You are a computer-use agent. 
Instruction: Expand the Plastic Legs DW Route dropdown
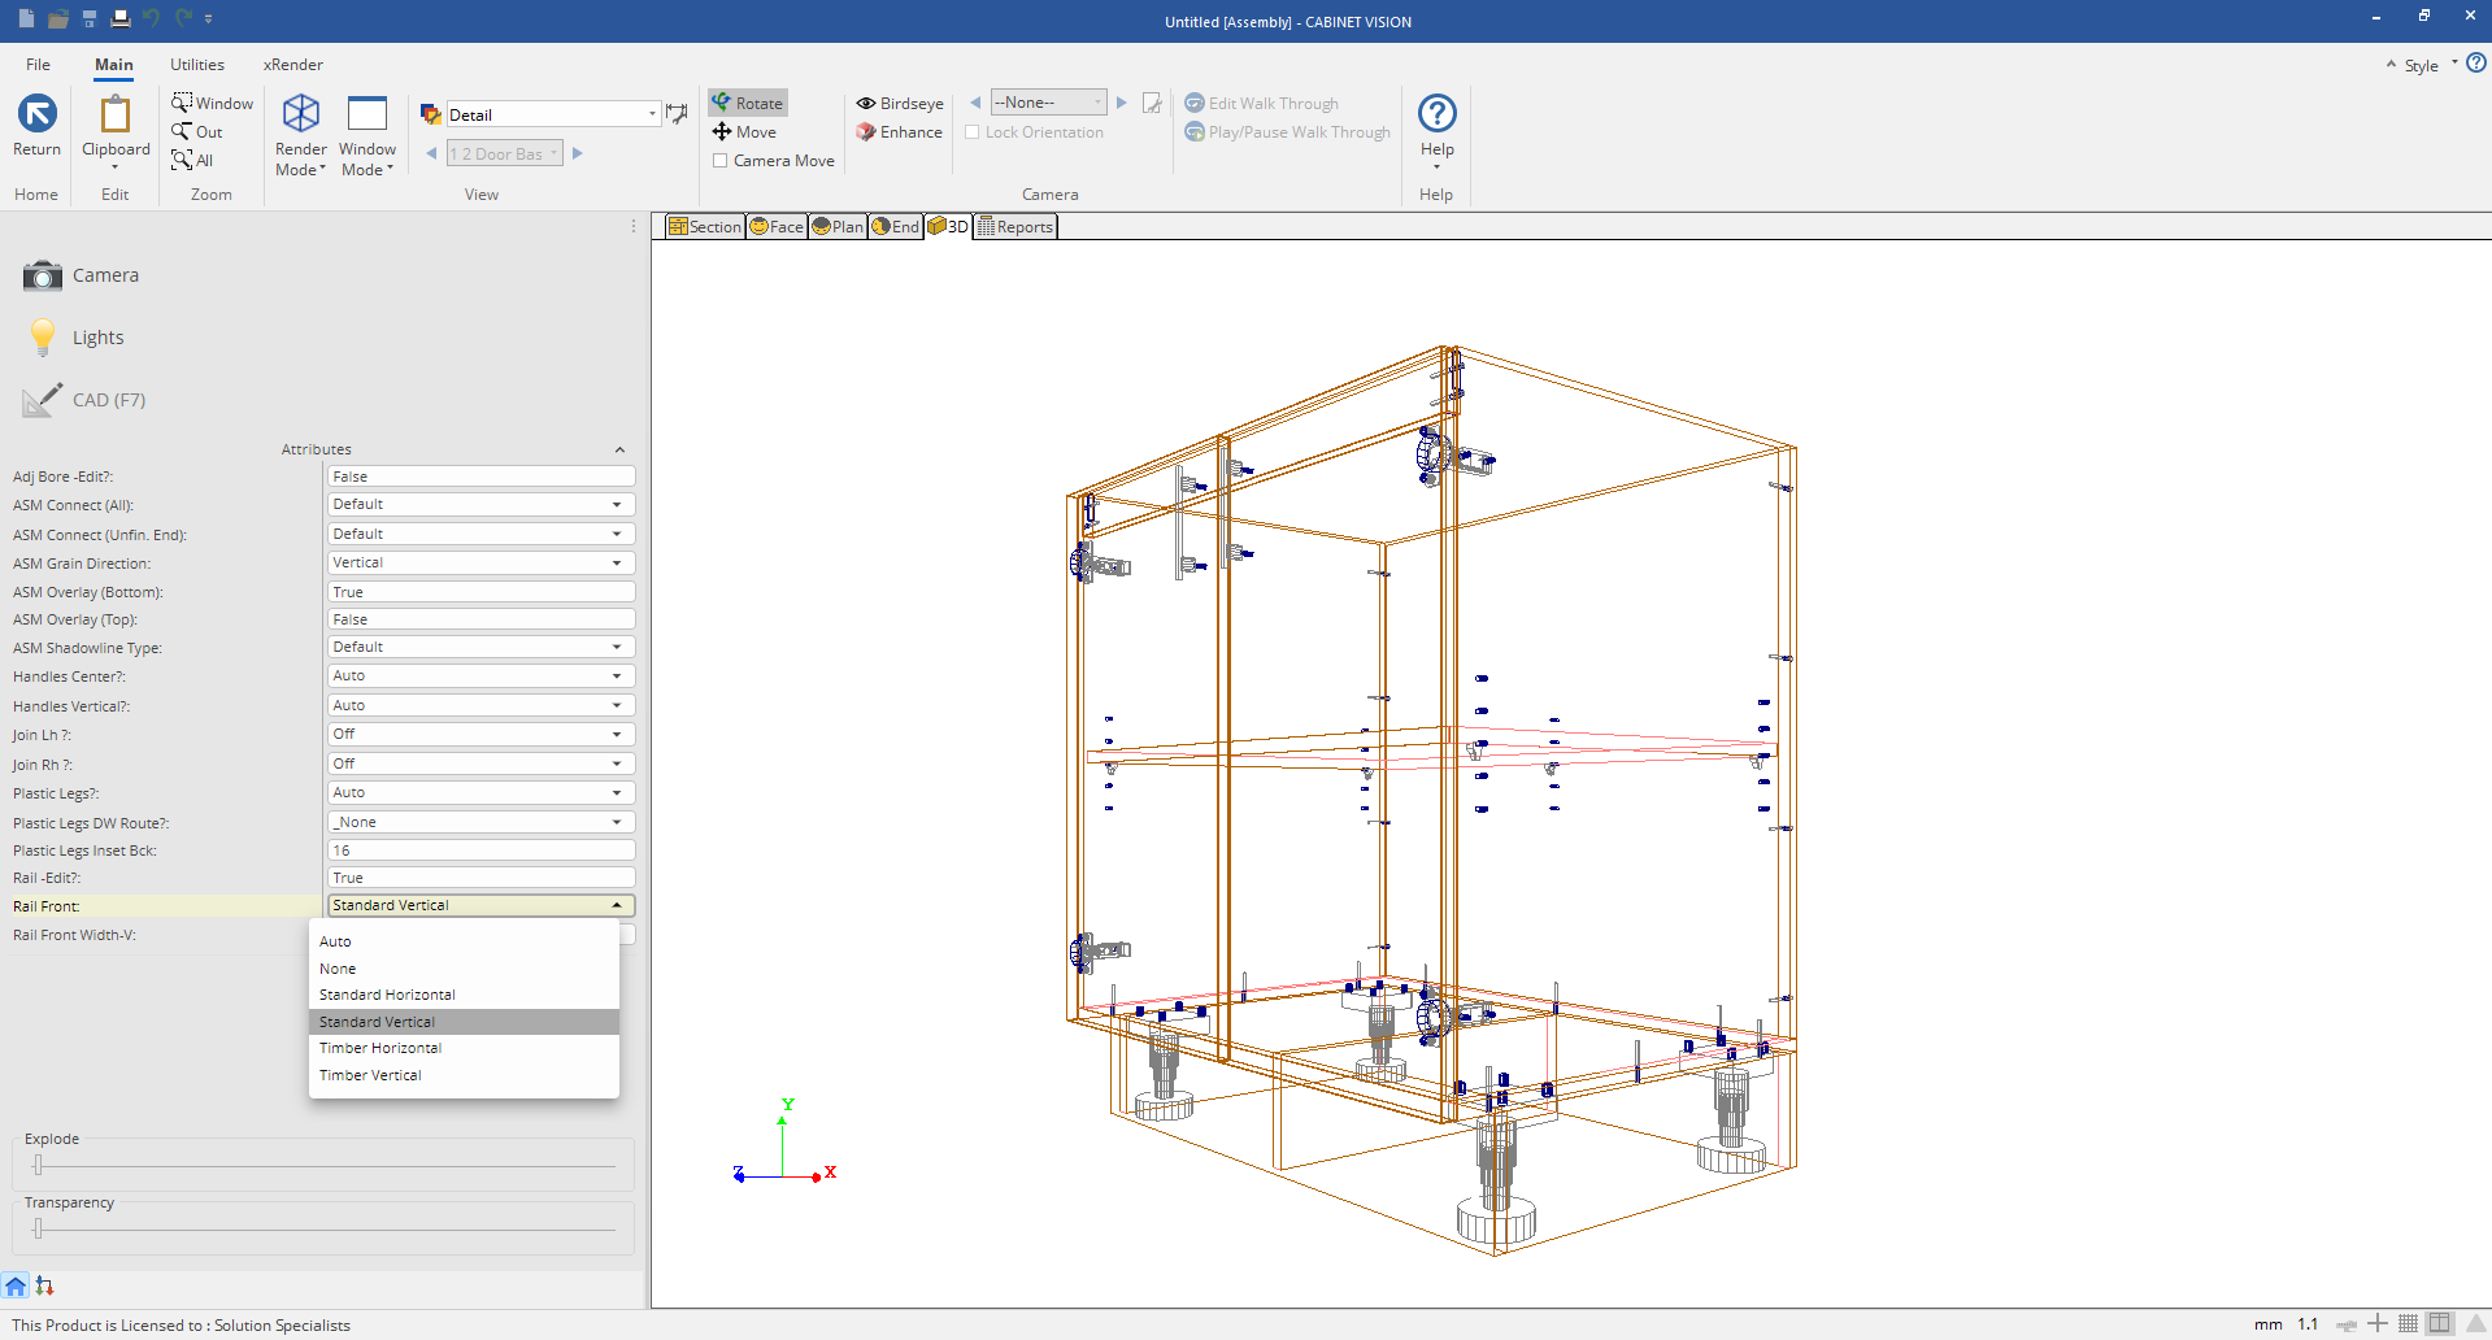coord(616,822)
